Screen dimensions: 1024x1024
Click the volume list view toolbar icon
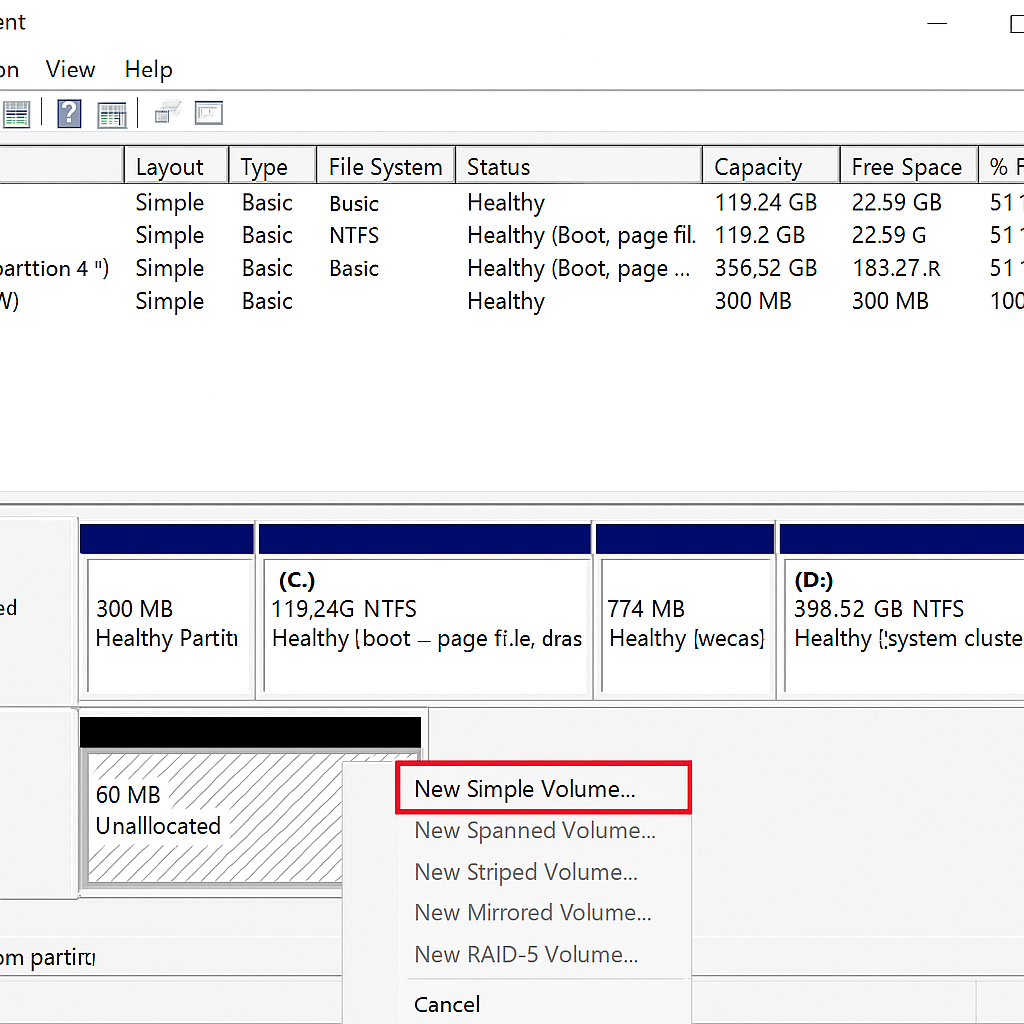(111, 113)
